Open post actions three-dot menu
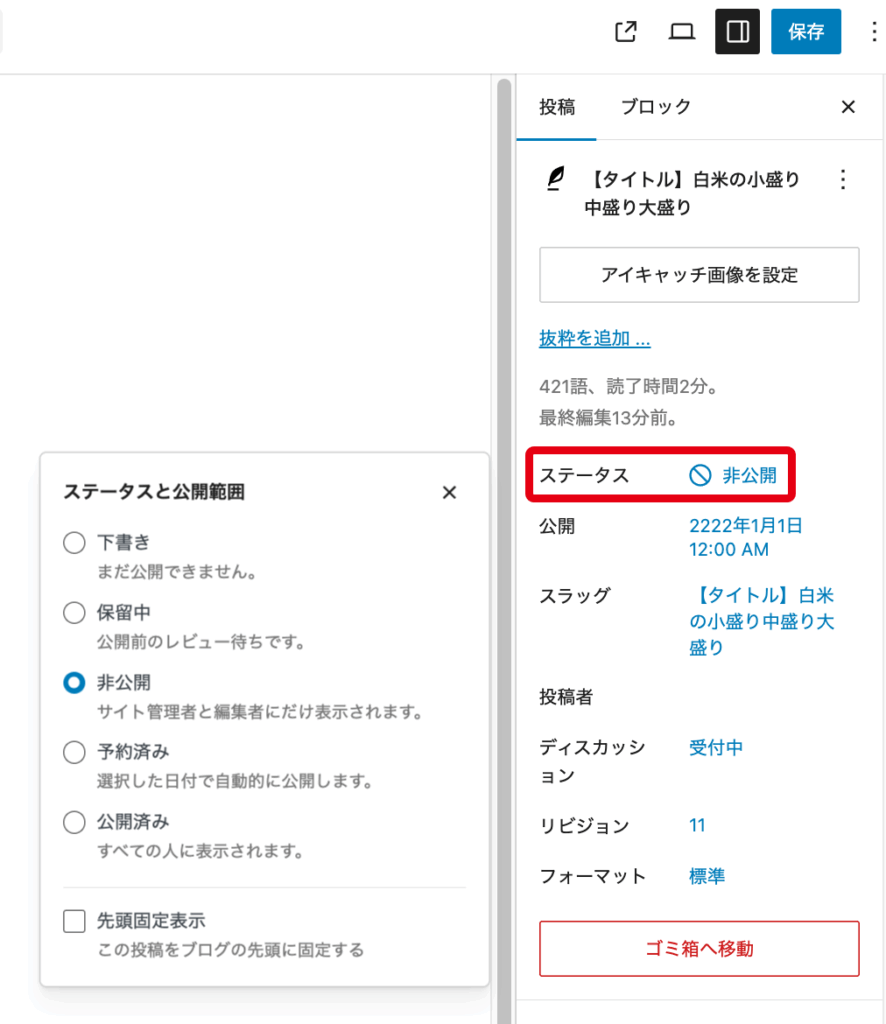The image size is (886, 1024). click(843, 180)
